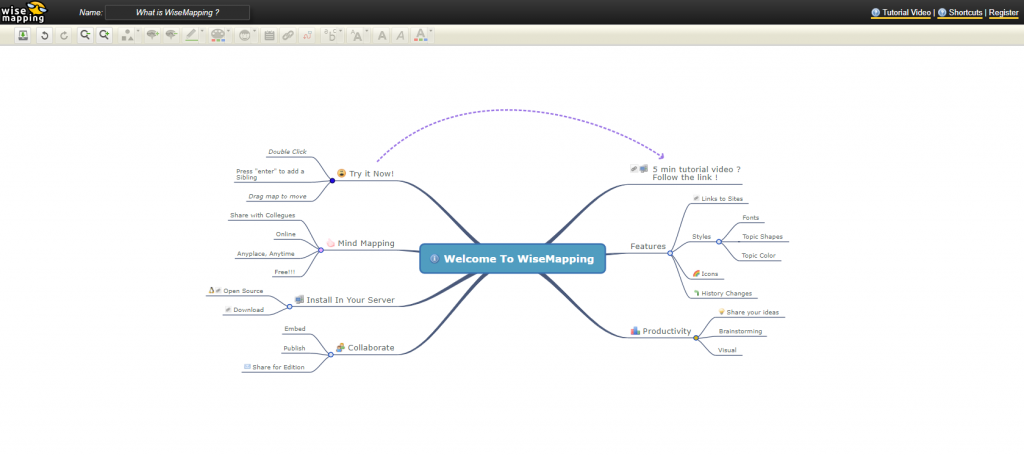Viewport: 1024px width, 456px height.
Task: Add a note using the note icon
Action: point(268,35)
